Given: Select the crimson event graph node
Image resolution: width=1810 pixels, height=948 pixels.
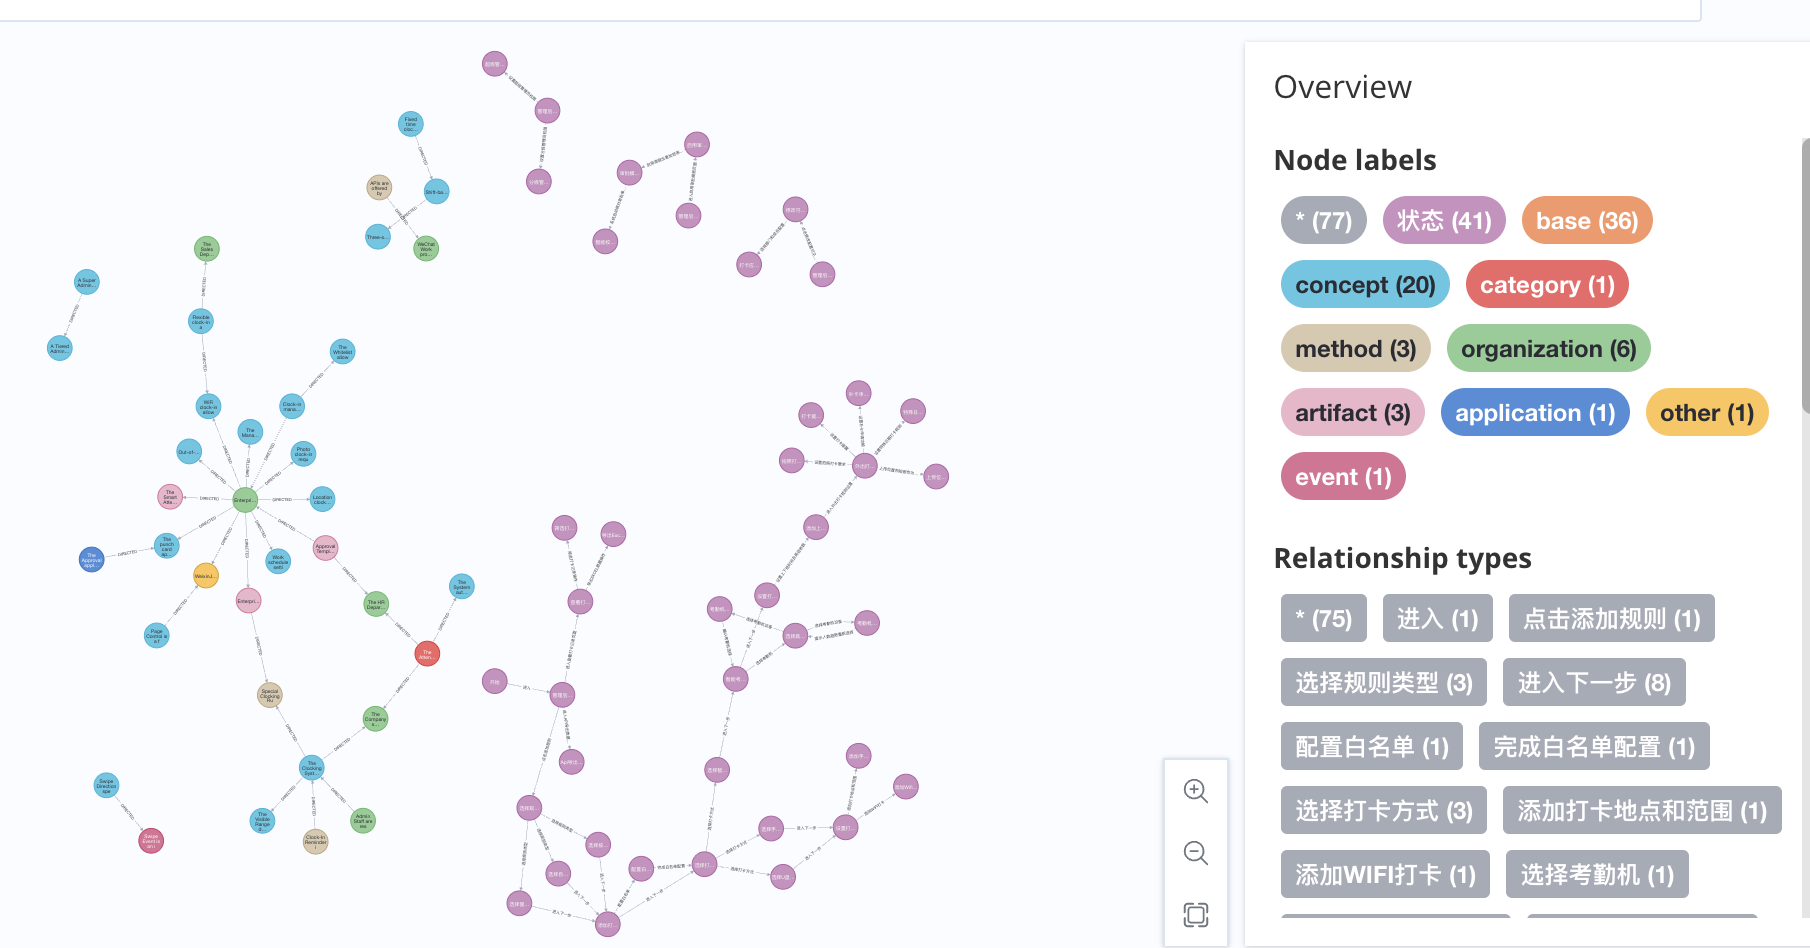Looking at the screenshot, I should point(151,840).
